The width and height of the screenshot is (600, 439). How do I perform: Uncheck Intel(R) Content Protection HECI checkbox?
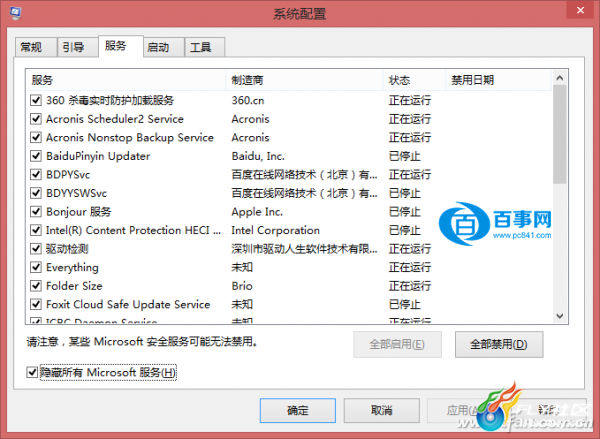click(x=36, y=230)
